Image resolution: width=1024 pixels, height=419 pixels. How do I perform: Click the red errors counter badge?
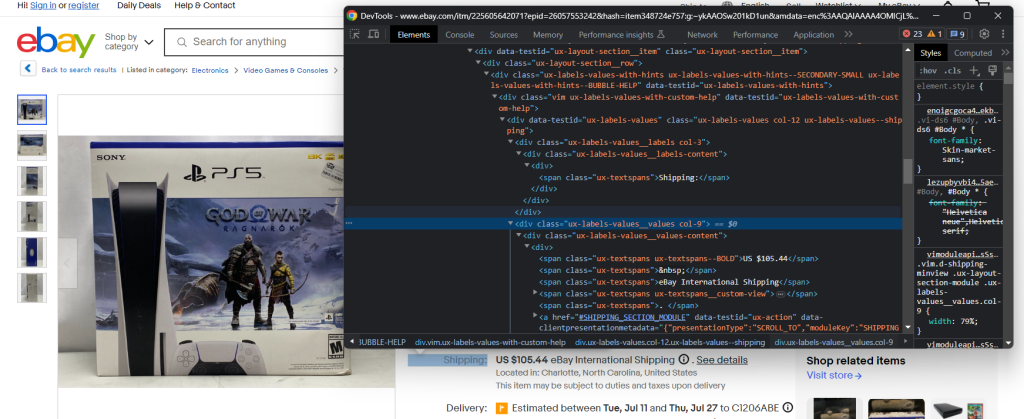click(912, 35)
